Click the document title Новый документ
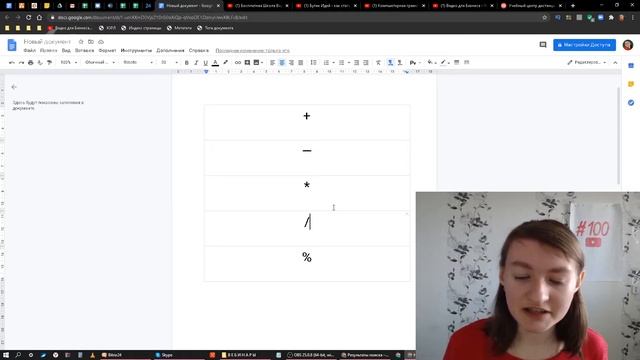 point(47,42)
